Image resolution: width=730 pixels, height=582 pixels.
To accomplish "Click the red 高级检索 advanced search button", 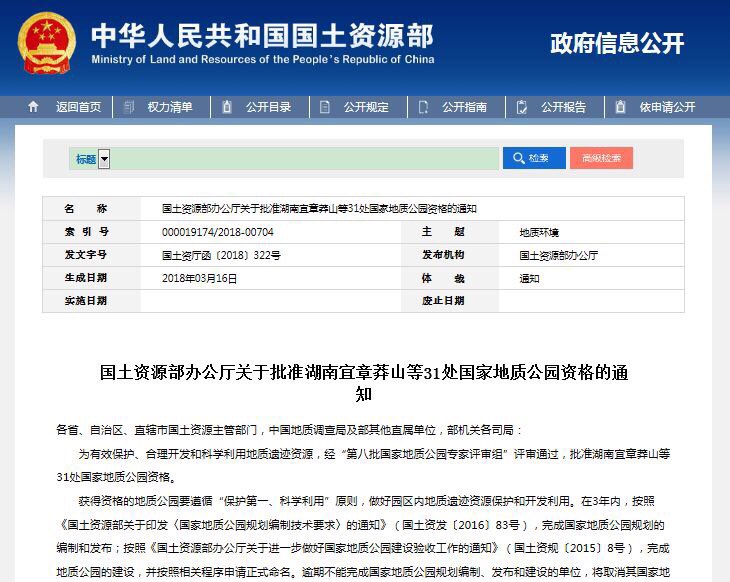I will pos(601,158).
